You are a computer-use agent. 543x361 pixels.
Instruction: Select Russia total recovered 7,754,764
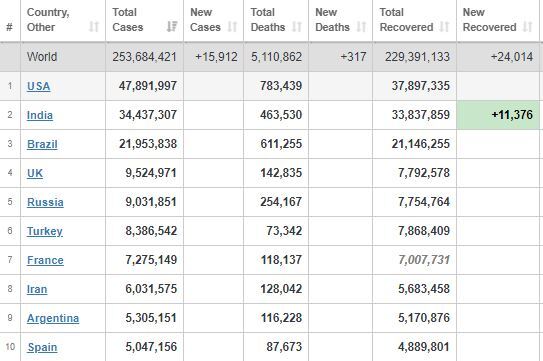(x=424, y=202)
